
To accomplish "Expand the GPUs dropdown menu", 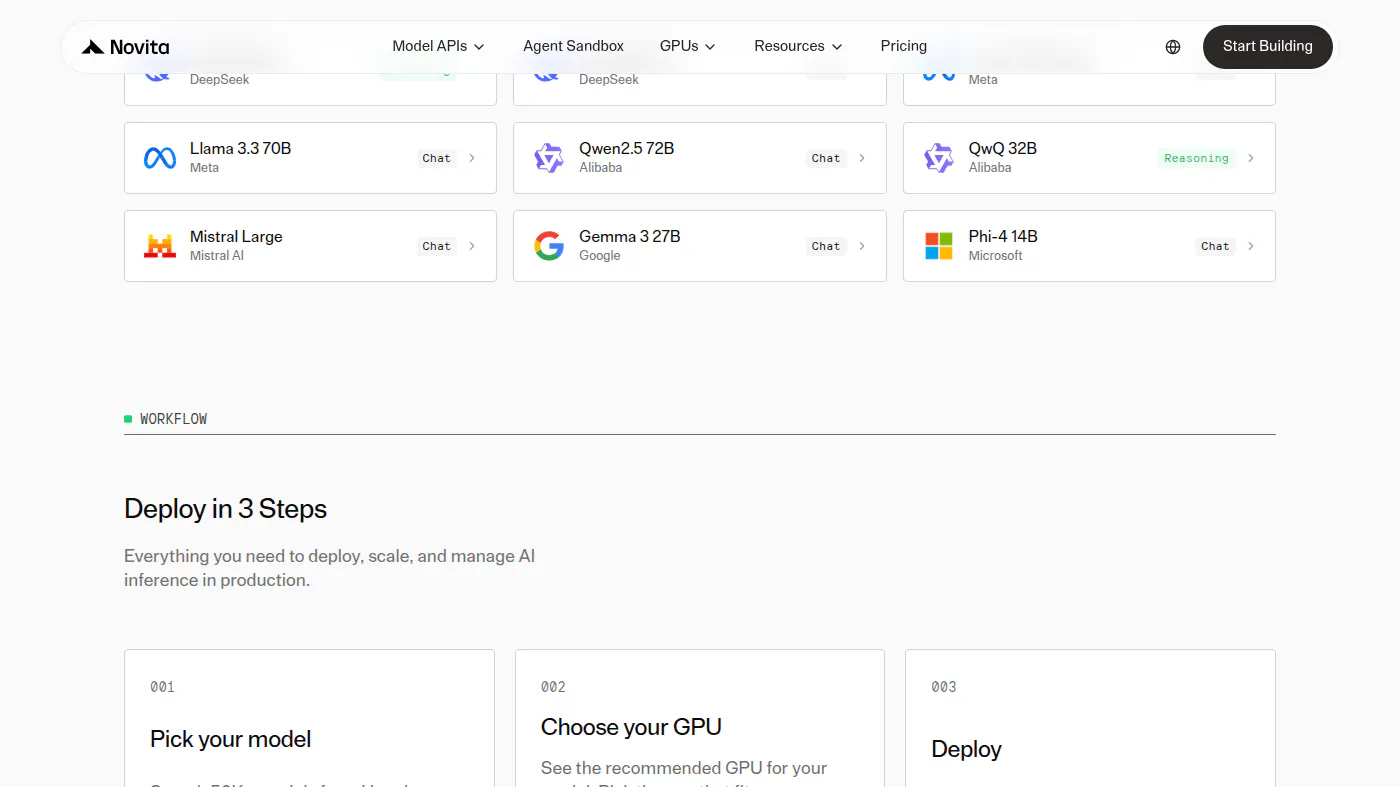I will point(688,46).
